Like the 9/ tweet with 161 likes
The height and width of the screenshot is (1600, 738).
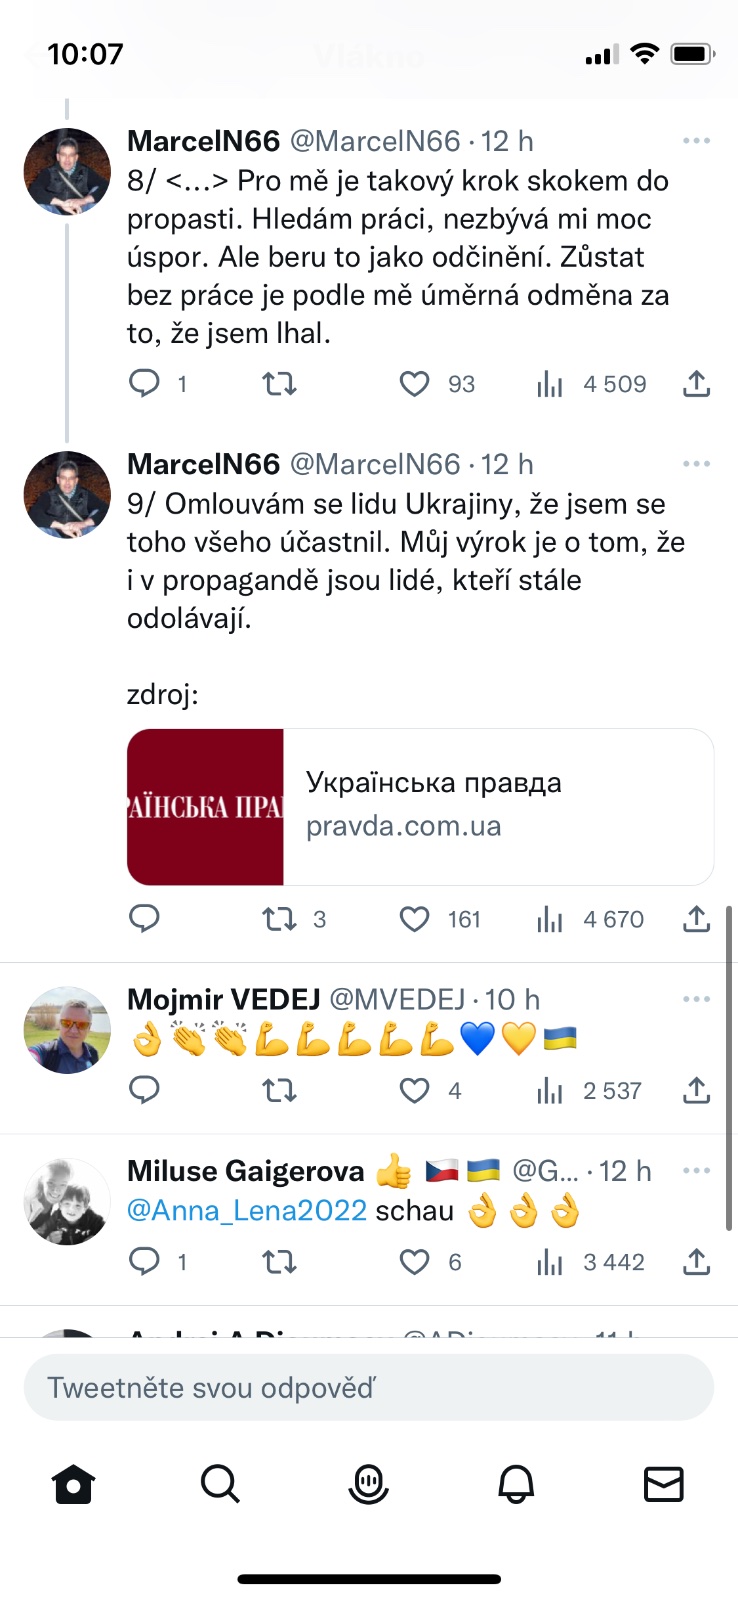(415, 919)
